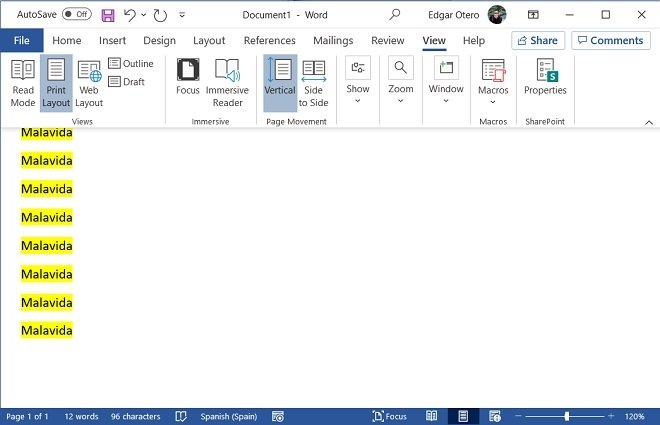
Task: Select the View tab
Action: [x=434, y=40]
